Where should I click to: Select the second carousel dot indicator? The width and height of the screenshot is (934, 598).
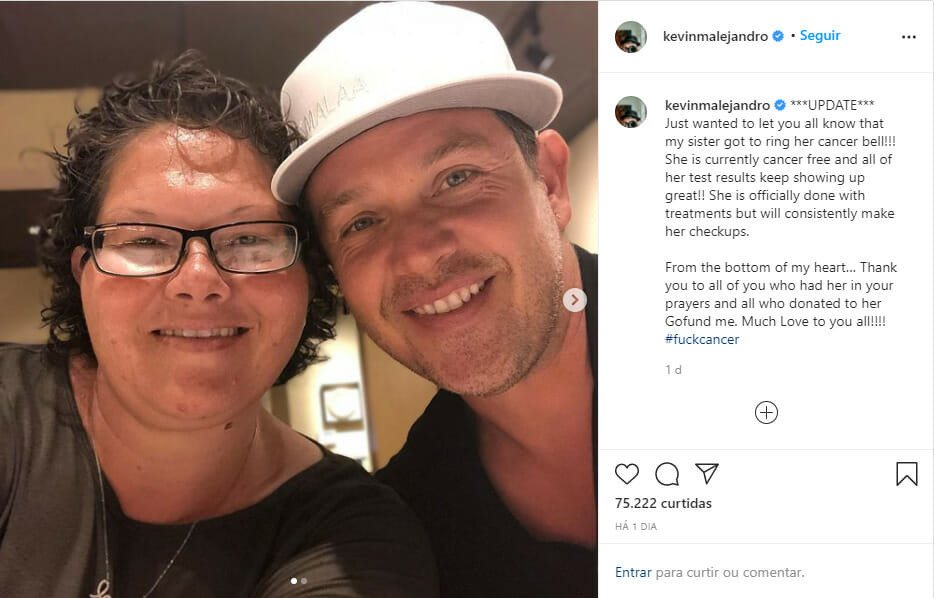[x=304, y=581]
